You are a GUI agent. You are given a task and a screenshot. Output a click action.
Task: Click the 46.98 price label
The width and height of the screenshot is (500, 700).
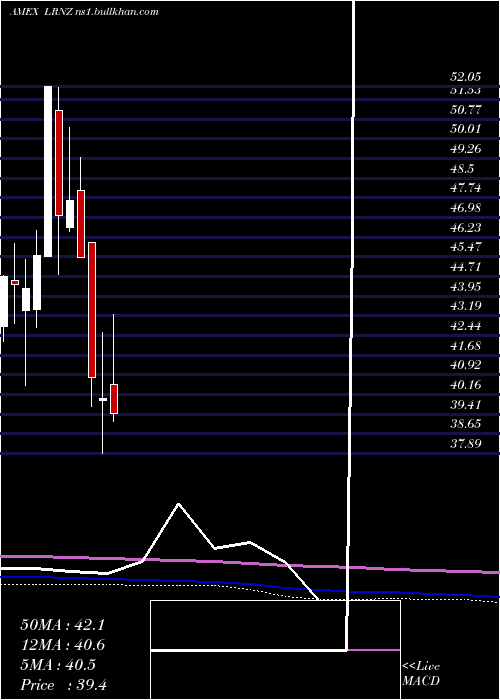coord(466,208)
